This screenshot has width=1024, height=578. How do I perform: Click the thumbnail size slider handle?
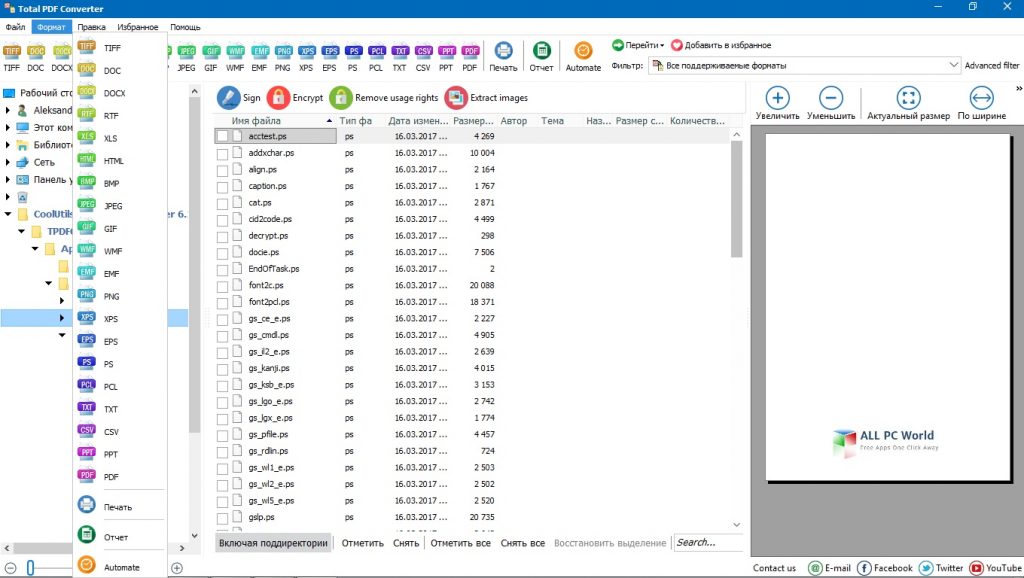click(30, 568)
